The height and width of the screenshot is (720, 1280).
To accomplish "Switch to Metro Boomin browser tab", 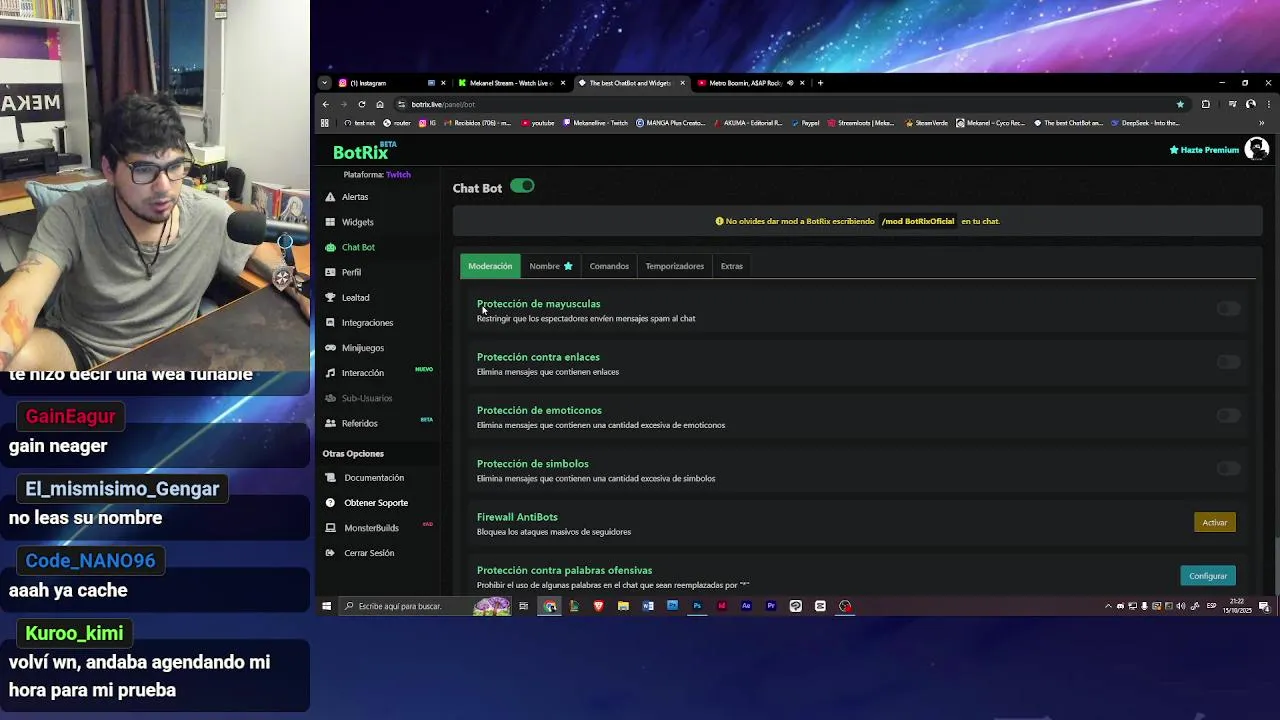I will coord(750,83).
